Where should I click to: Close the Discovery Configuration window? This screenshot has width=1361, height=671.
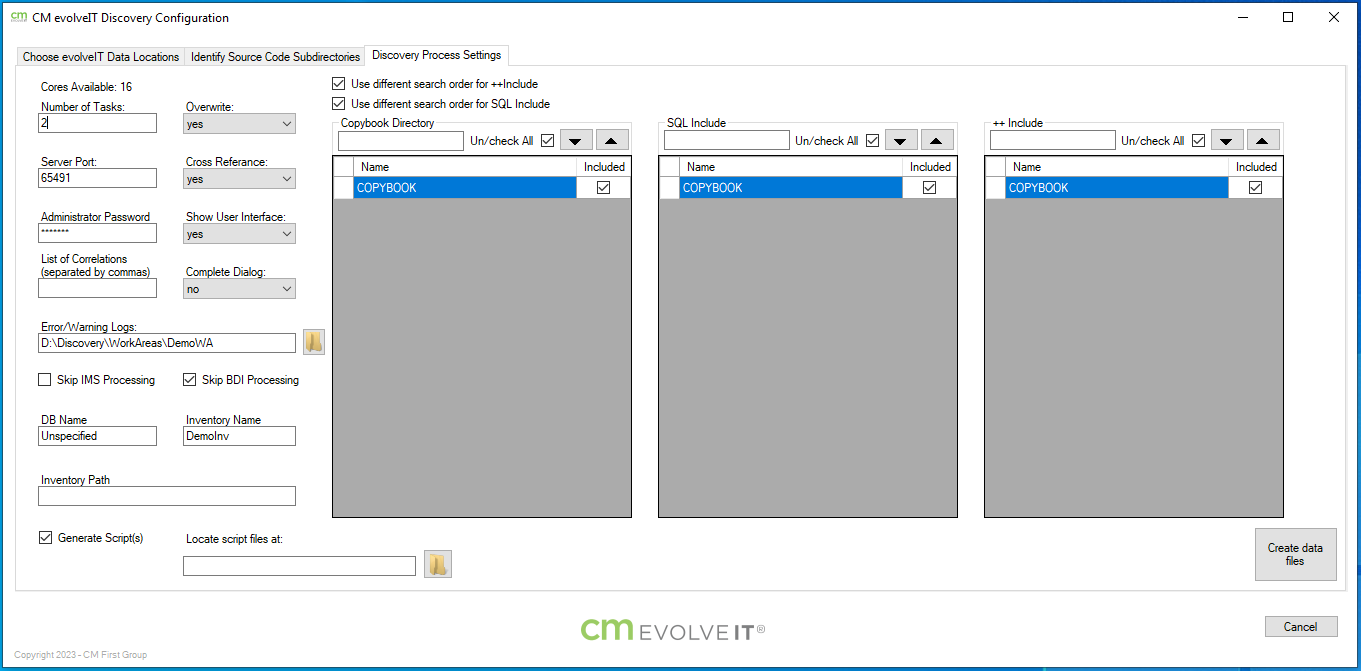click(x=1334, y=17)
